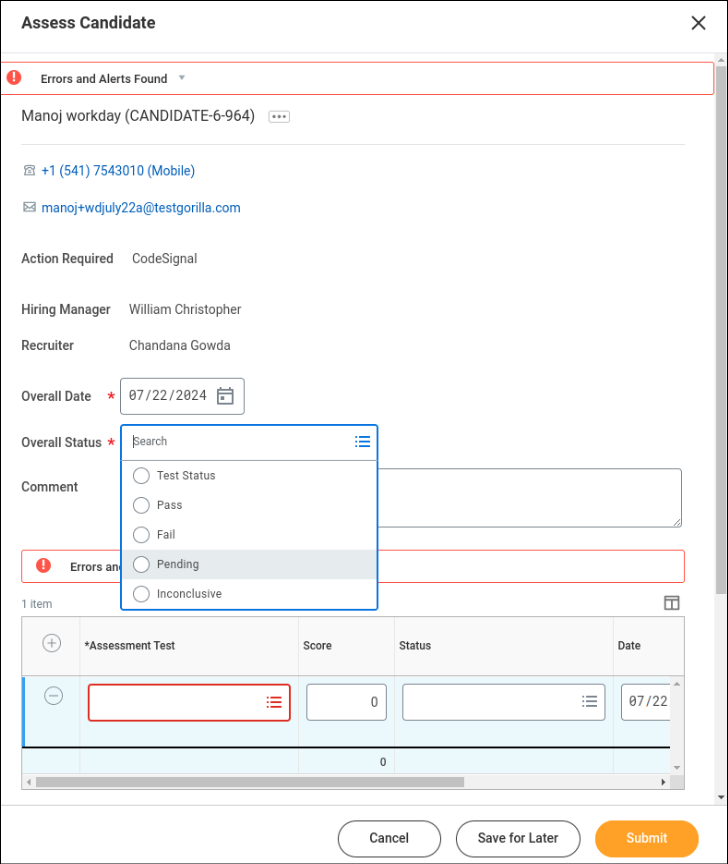Select Test Status from the options list

click(141, 475)
